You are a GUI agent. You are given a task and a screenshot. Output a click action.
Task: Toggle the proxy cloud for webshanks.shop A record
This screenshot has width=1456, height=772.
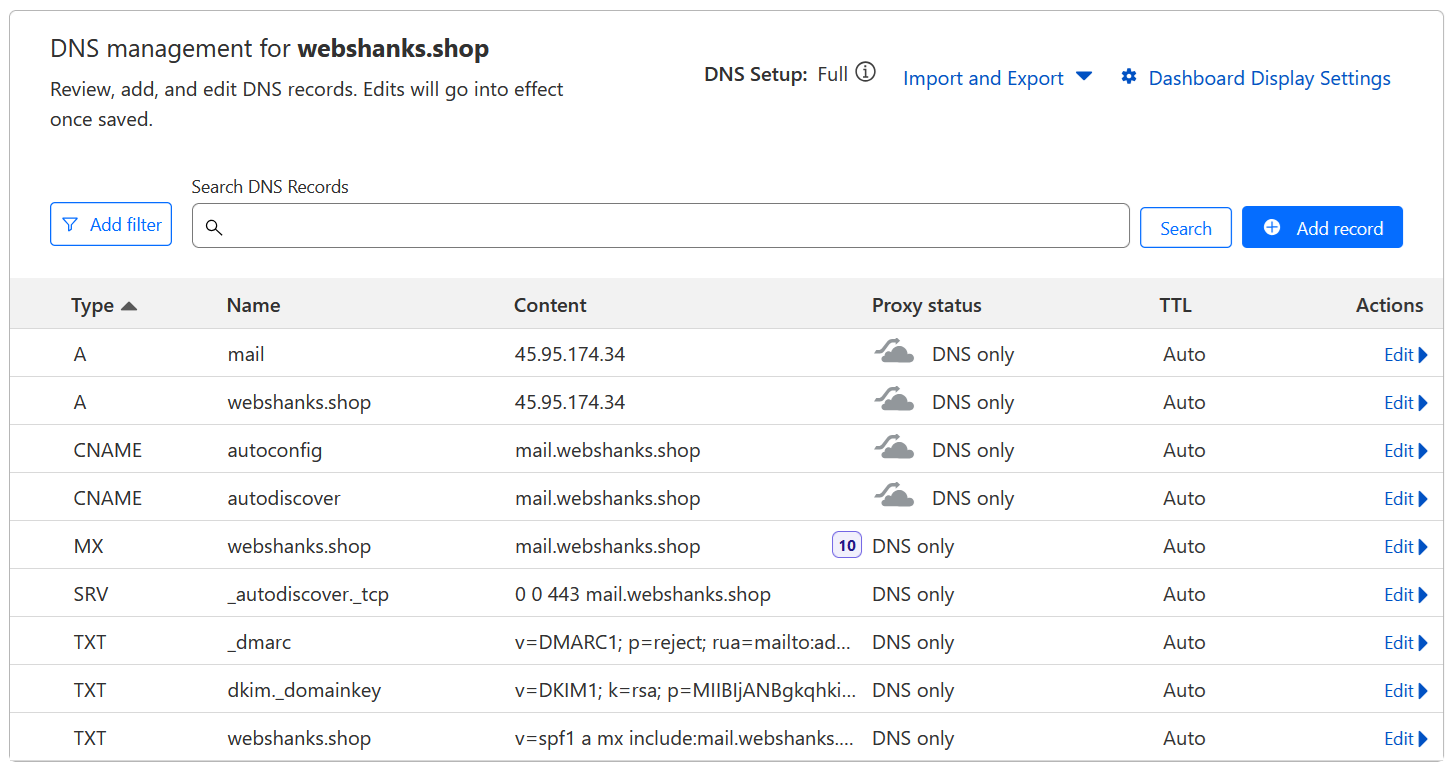(894, 400)
